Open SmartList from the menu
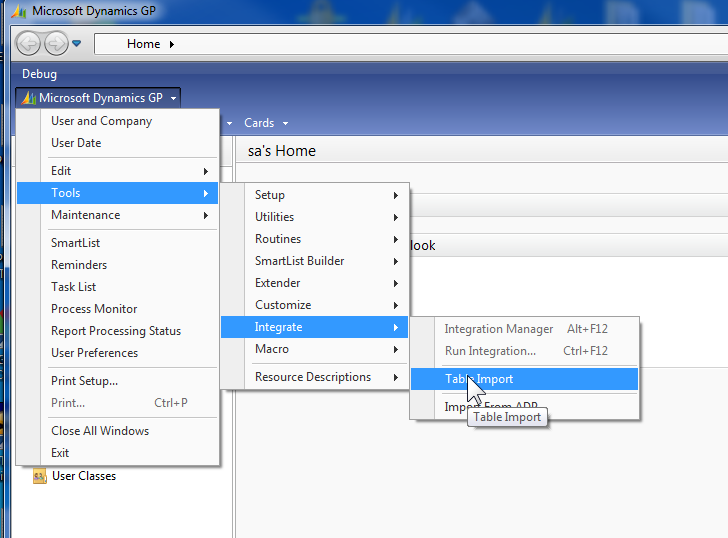The width and height of the screenshot is (728, 538). coord(117,243)
